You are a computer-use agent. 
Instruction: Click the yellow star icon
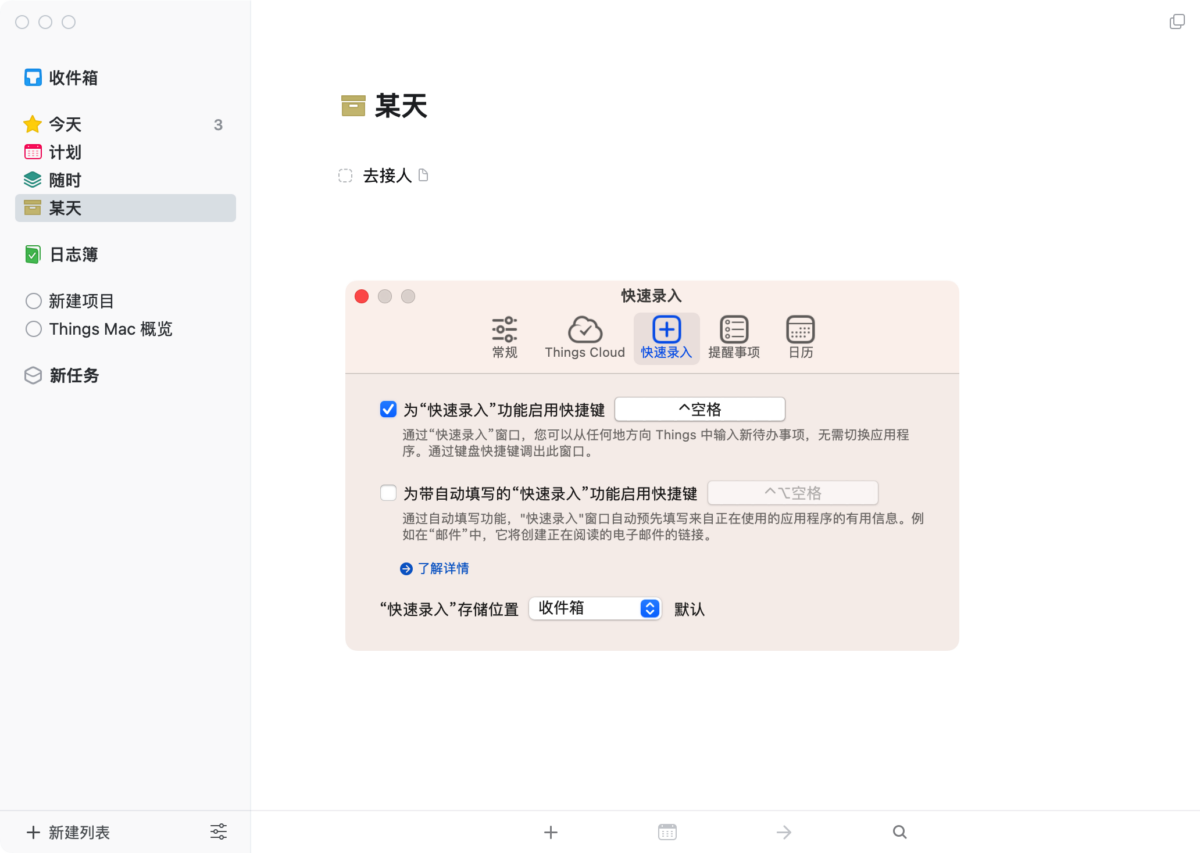pos(33,124)
